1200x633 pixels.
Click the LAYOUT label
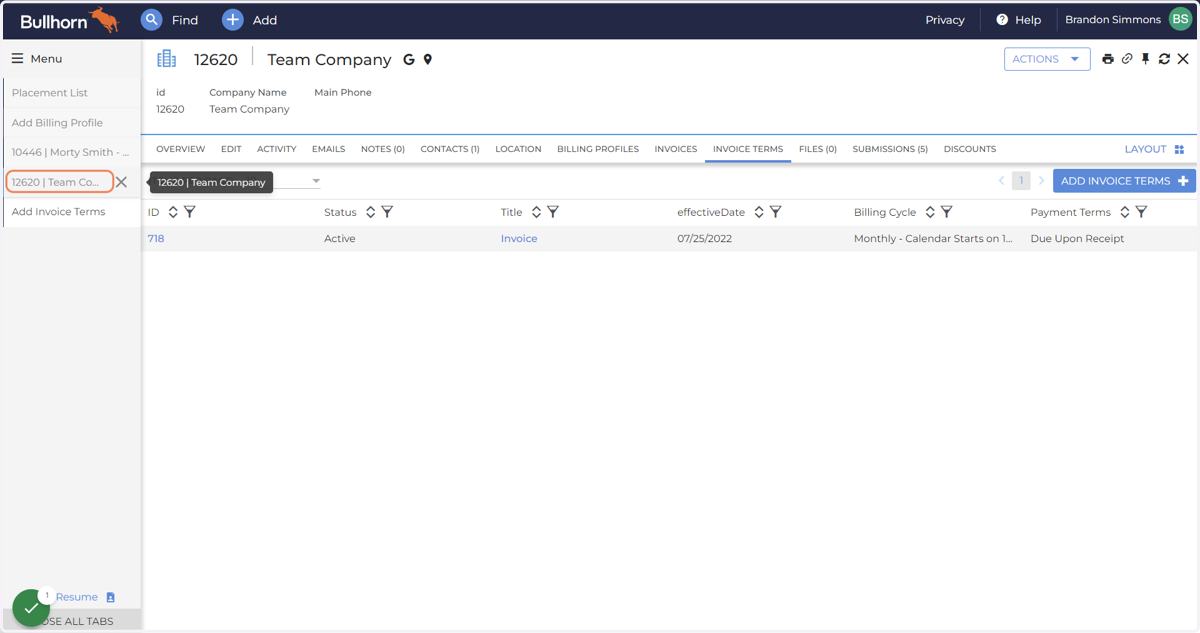tap(1146, 149)
